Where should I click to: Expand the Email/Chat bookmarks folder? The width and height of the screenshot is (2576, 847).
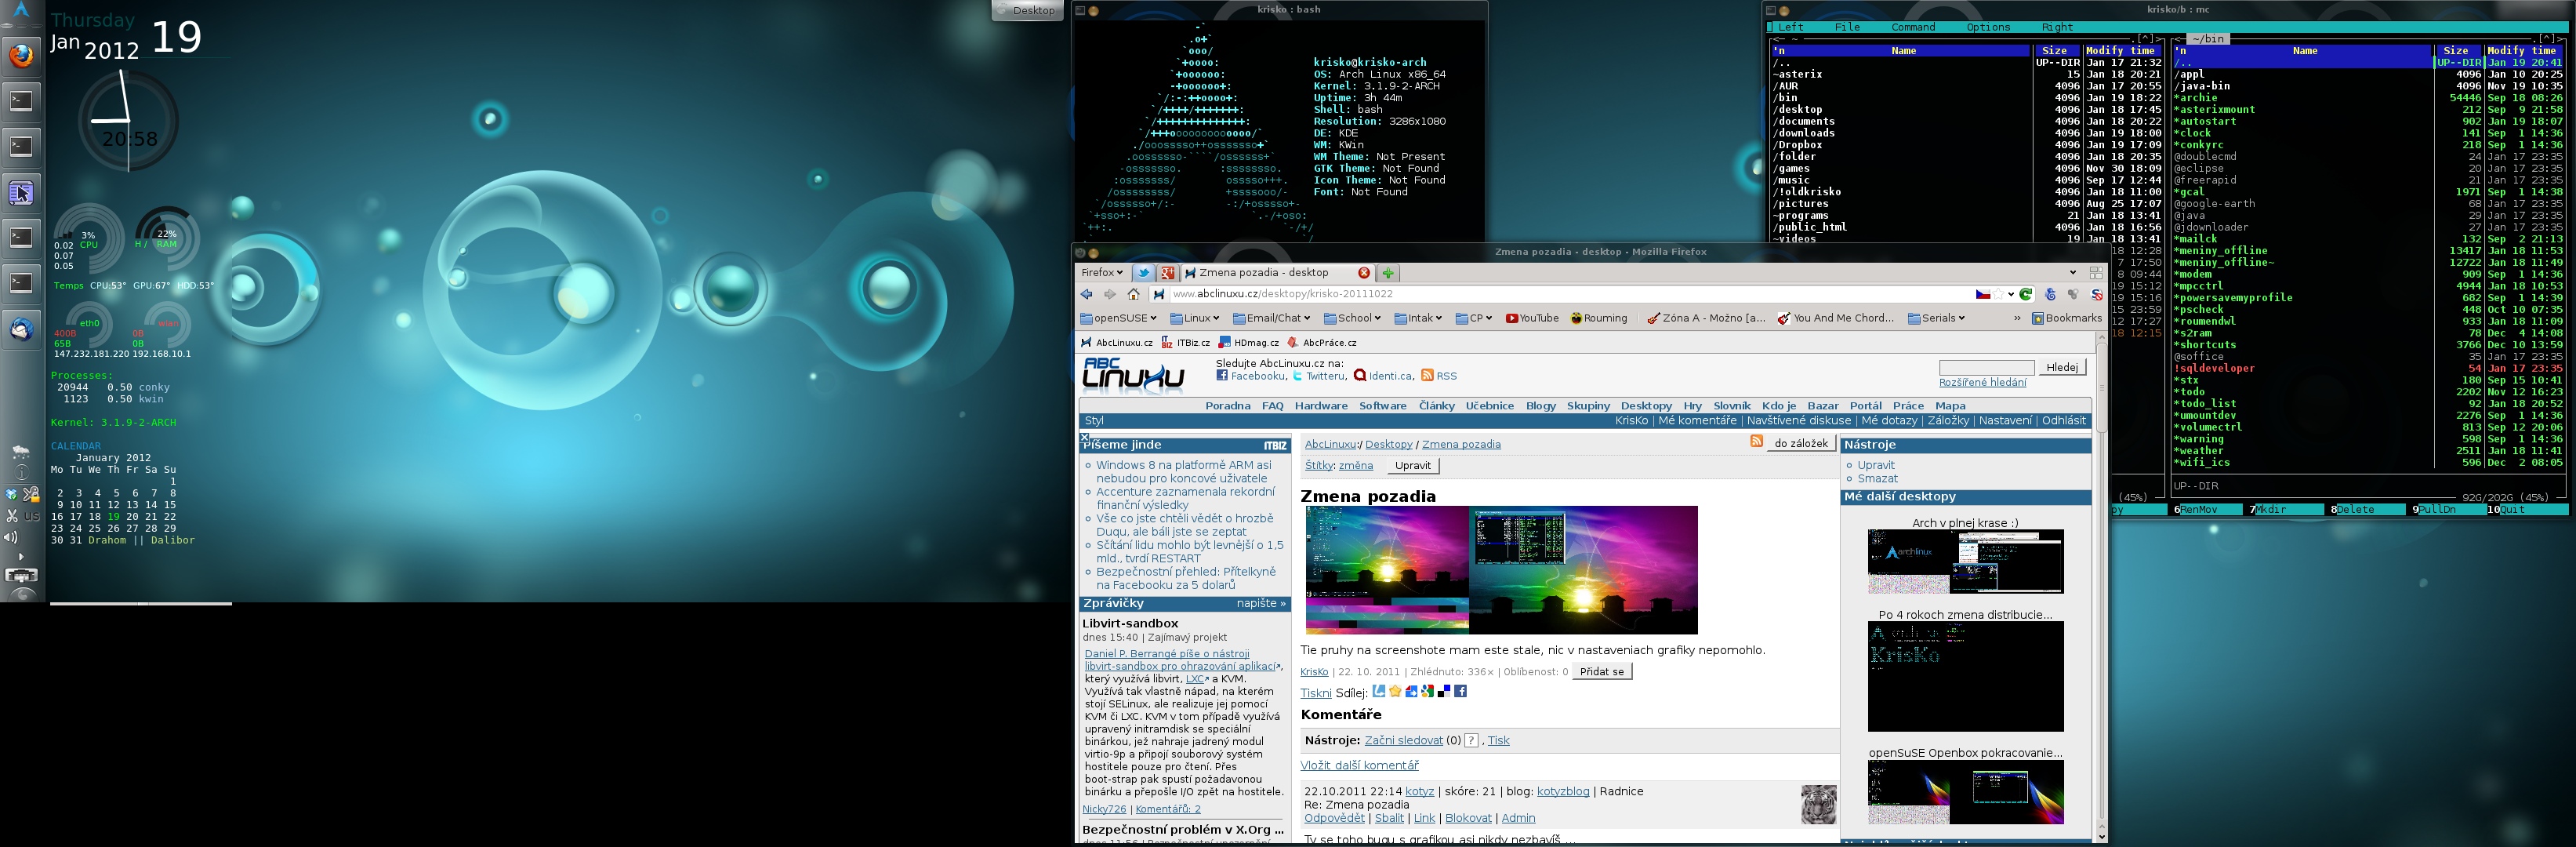coord(1271,318)
